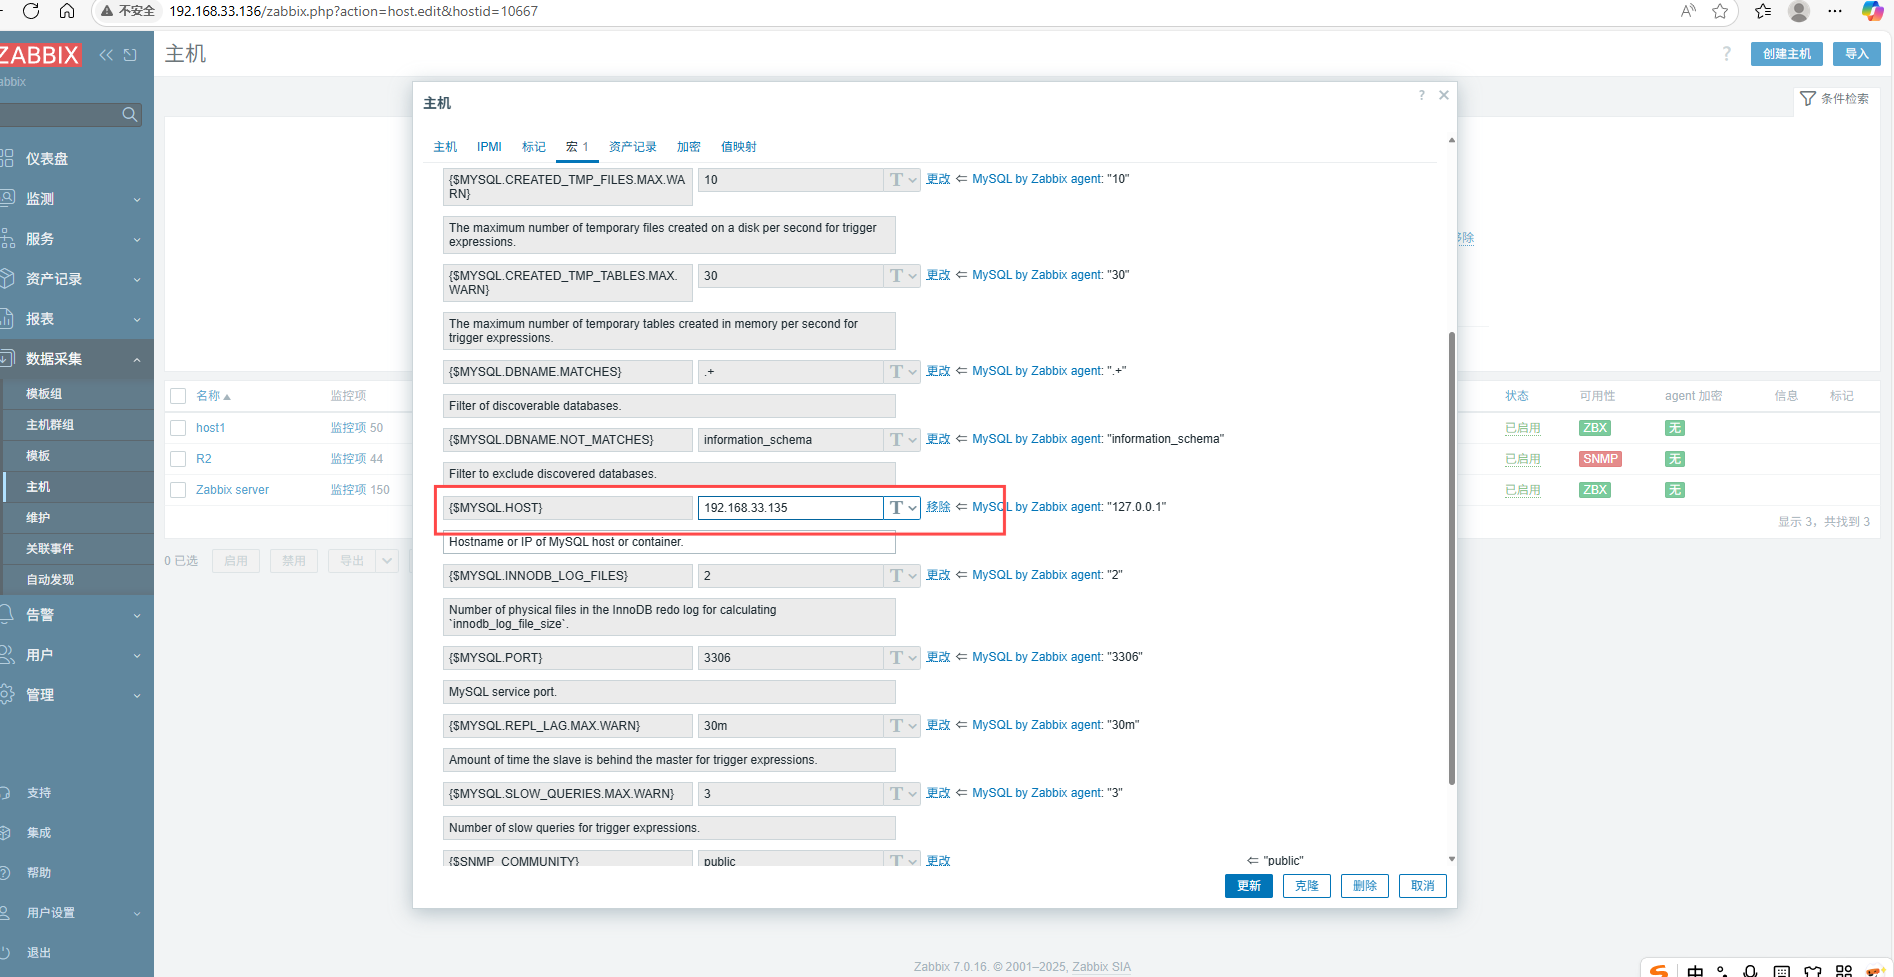Switch to the IPMI tab

click(489, 147)
